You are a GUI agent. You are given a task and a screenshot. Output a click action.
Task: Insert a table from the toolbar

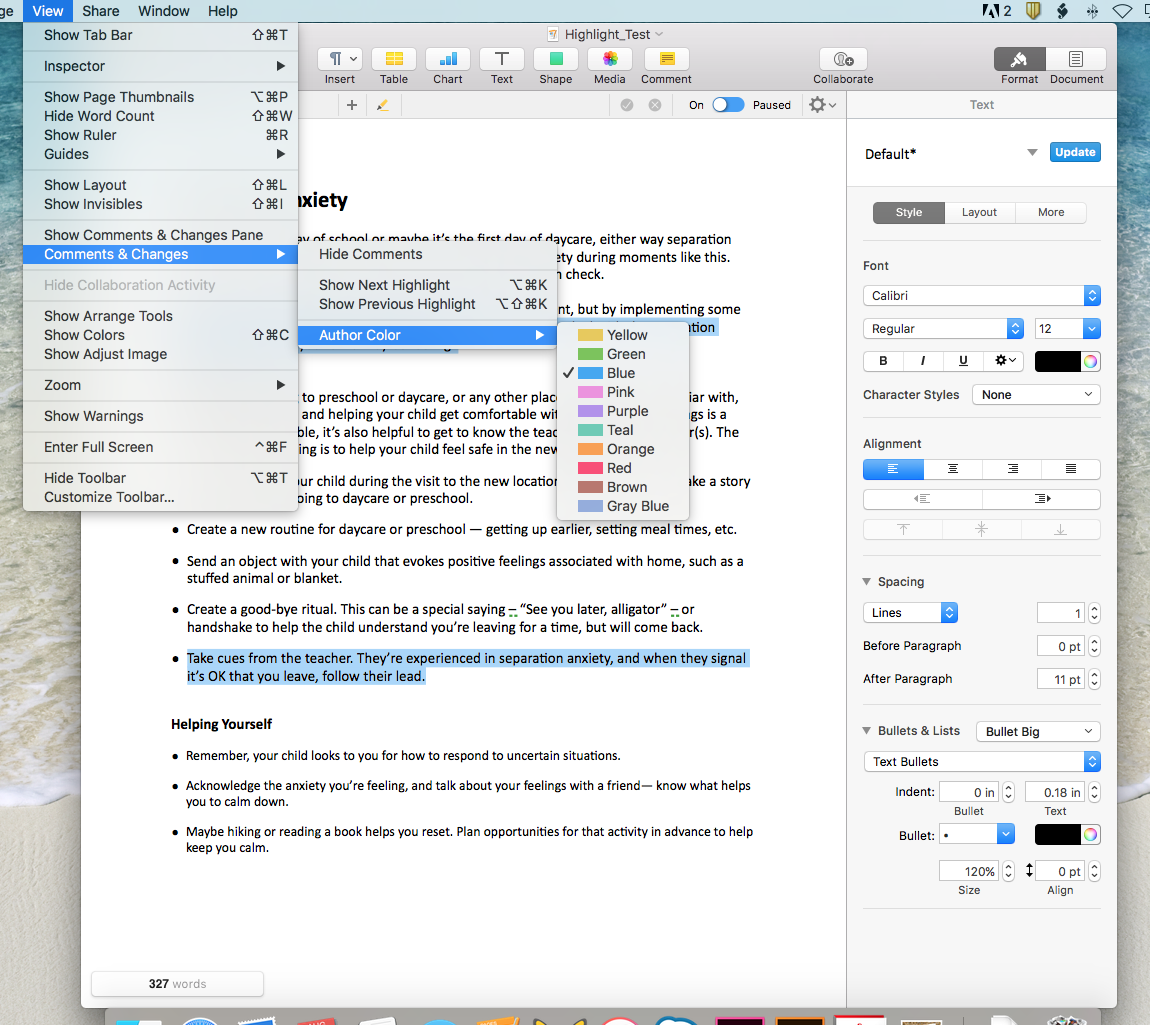click(393, 61)
